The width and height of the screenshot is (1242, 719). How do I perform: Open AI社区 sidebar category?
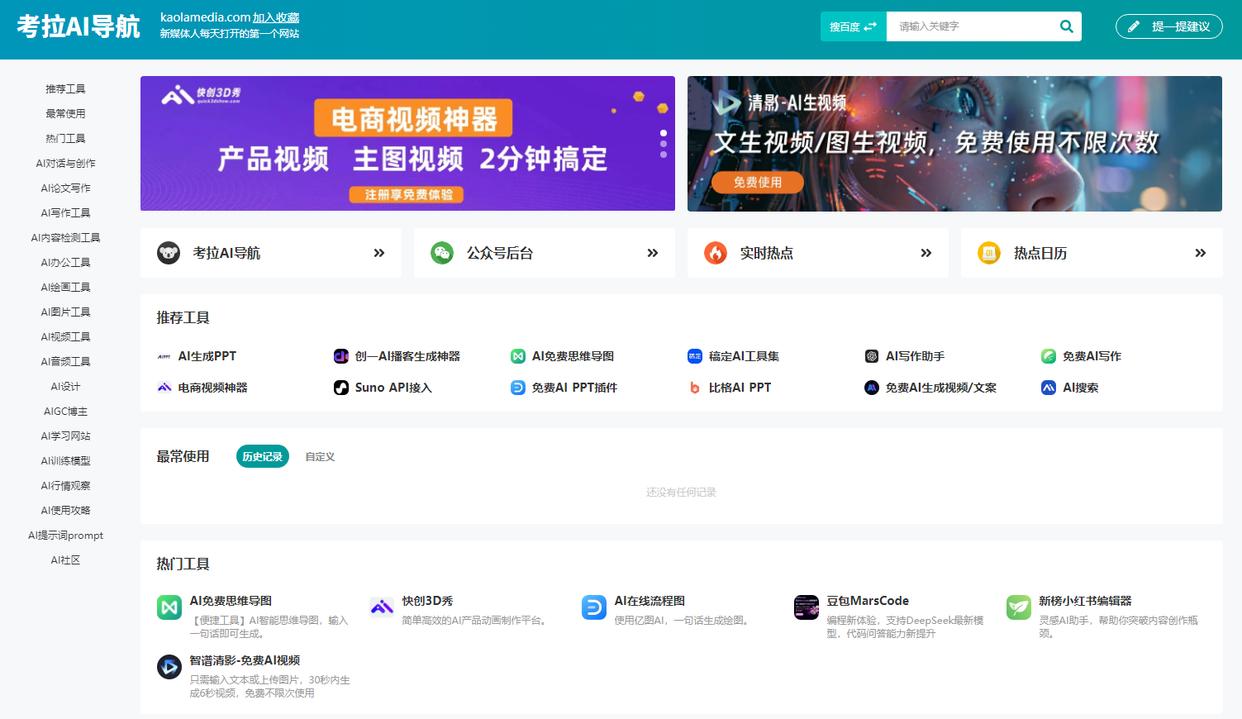tap(66, 560)
